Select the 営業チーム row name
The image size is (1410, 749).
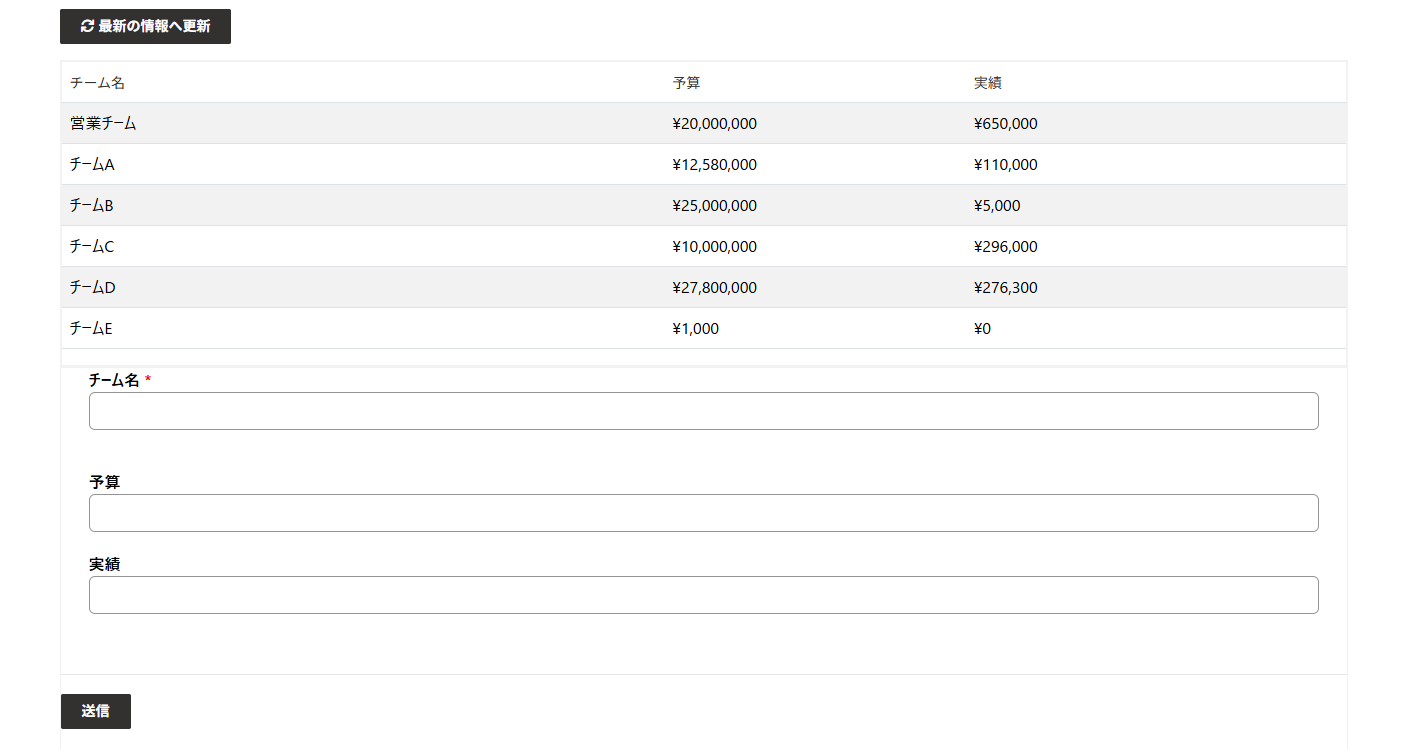tap(103, 124)
